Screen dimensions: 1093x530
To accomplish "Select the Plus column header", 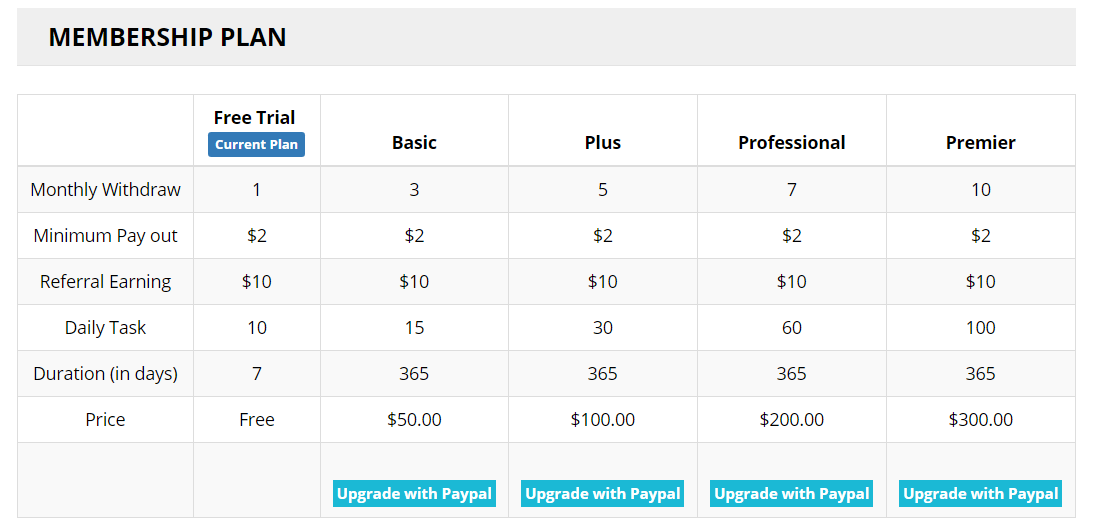I will coord(603,142).
